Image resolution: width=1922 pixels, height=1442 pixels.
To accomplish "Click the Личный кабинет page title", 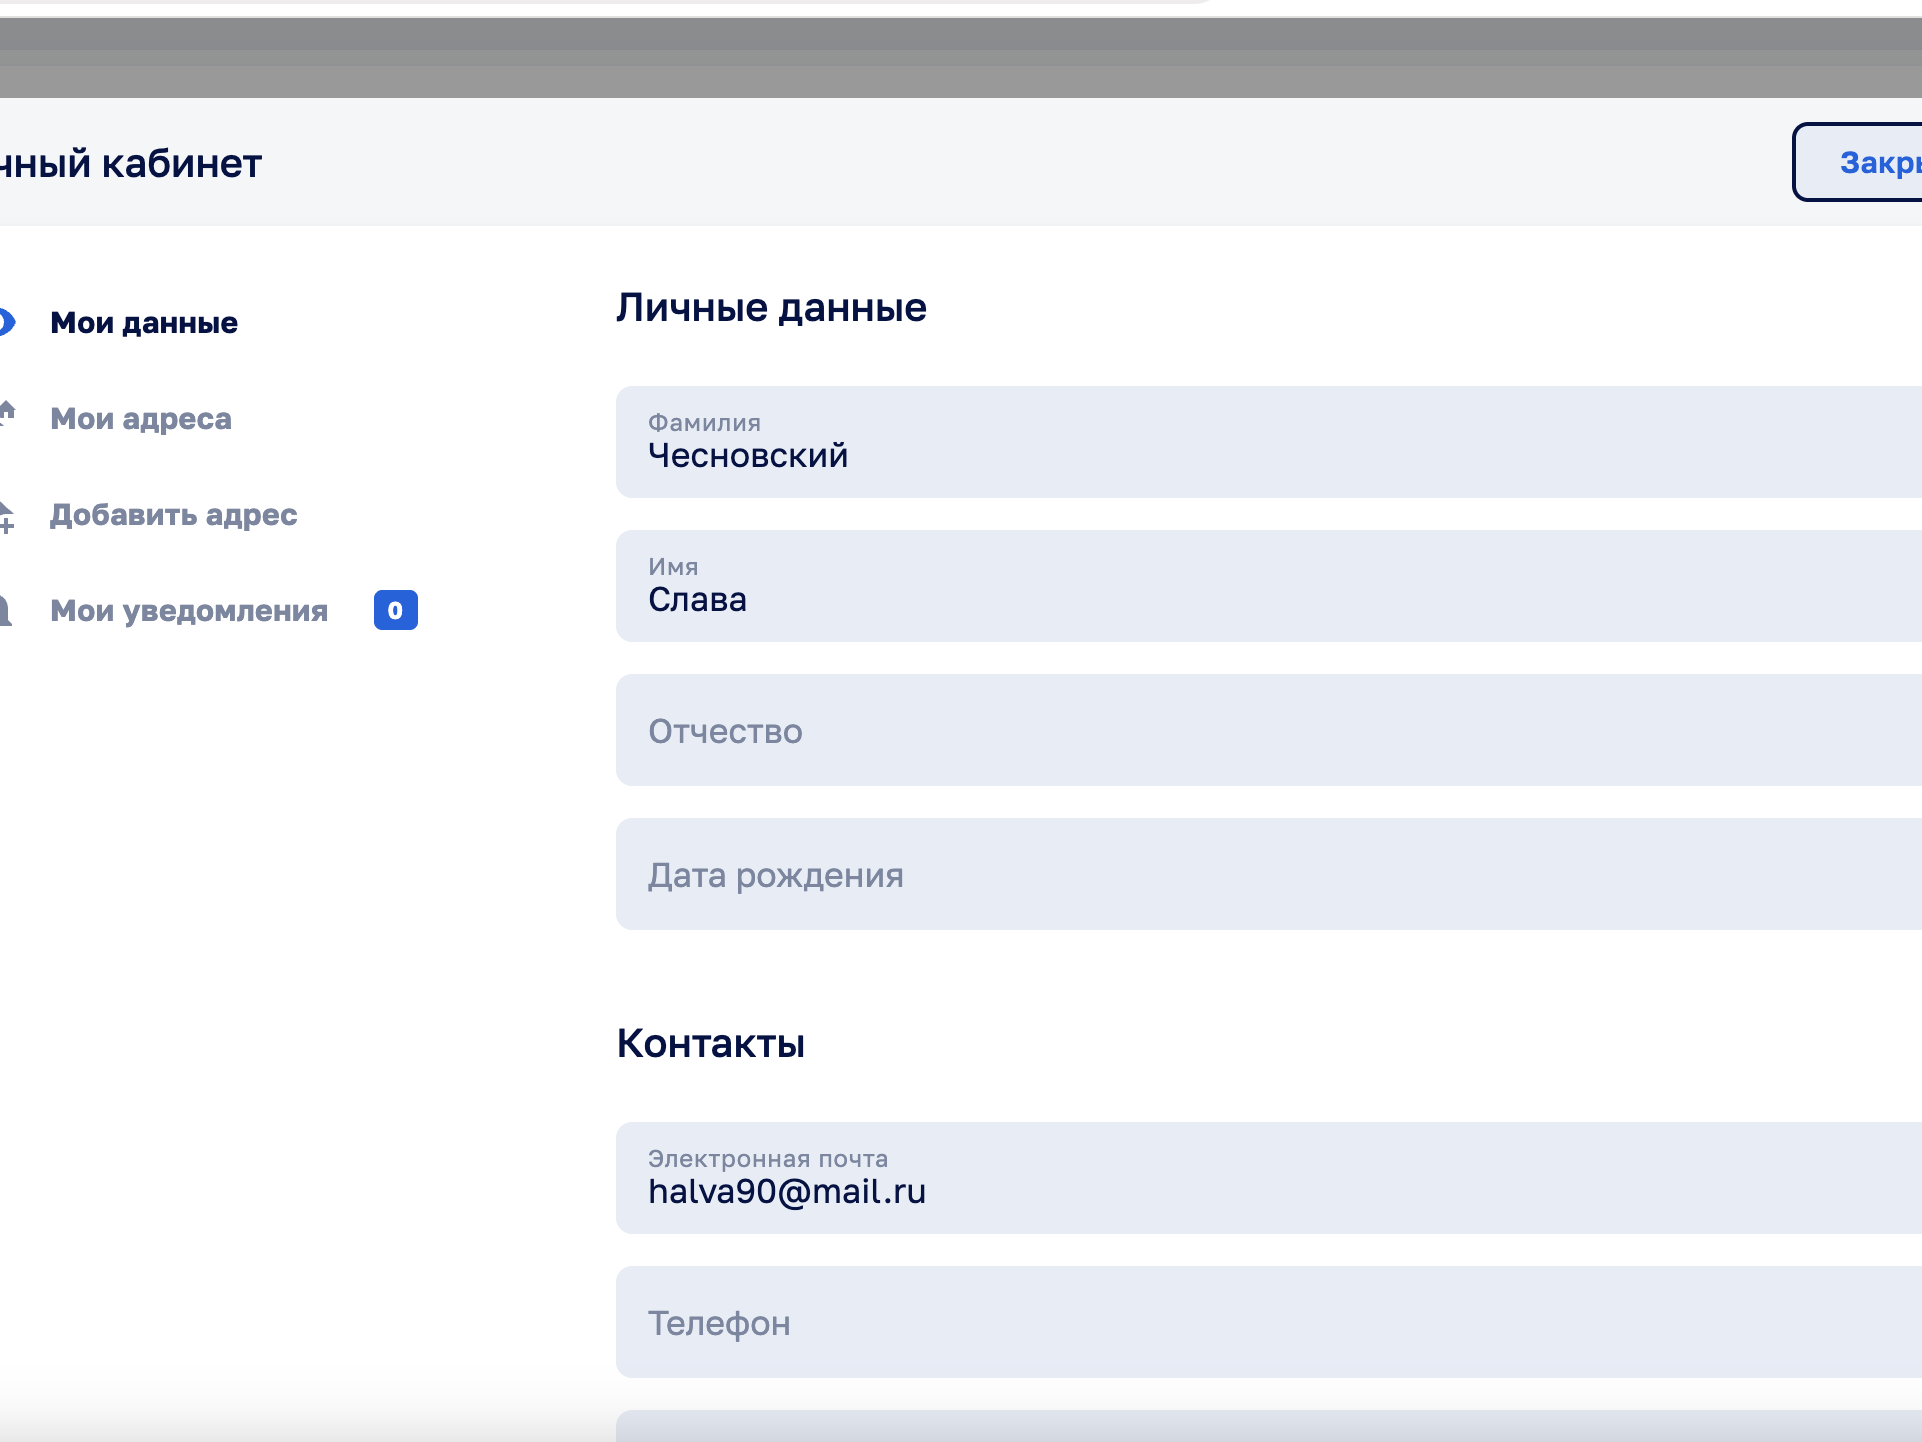I will pyautogui.click(x=131, y=163).
